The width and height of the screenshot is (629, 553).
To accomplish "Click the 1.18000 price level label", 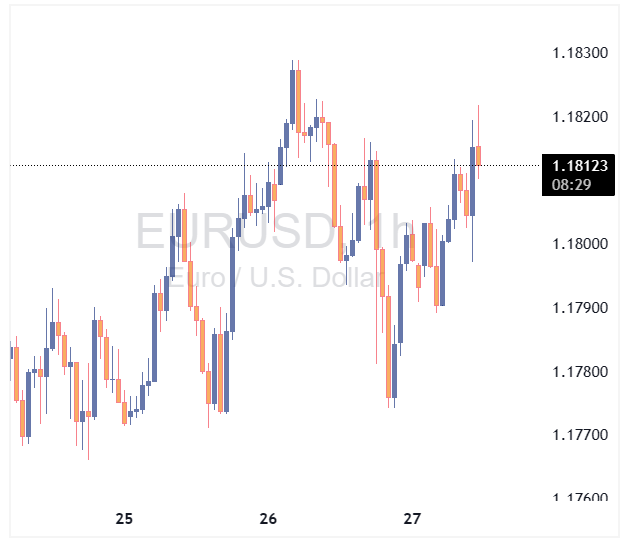I will 581,244.
